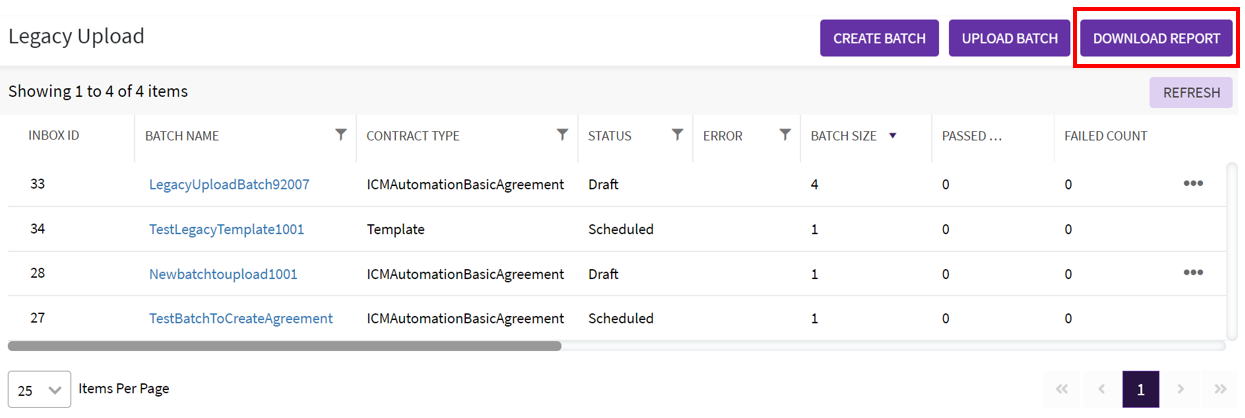
Task: Open filter icon for Status column
Action: pos(677,135)
